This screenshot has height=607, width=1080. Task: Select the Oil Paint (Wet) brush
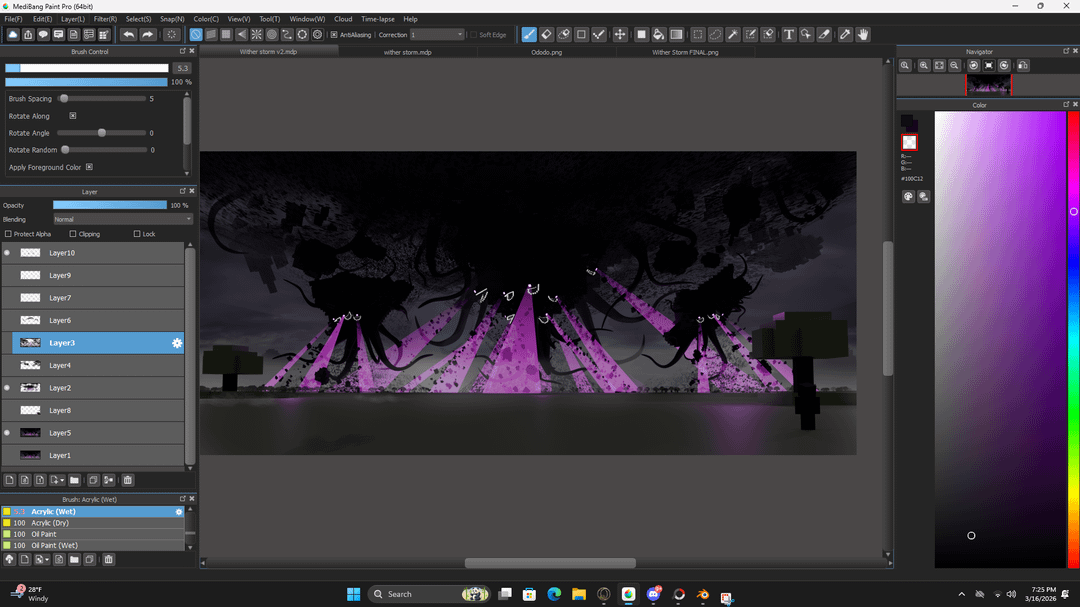click(54, 546)
